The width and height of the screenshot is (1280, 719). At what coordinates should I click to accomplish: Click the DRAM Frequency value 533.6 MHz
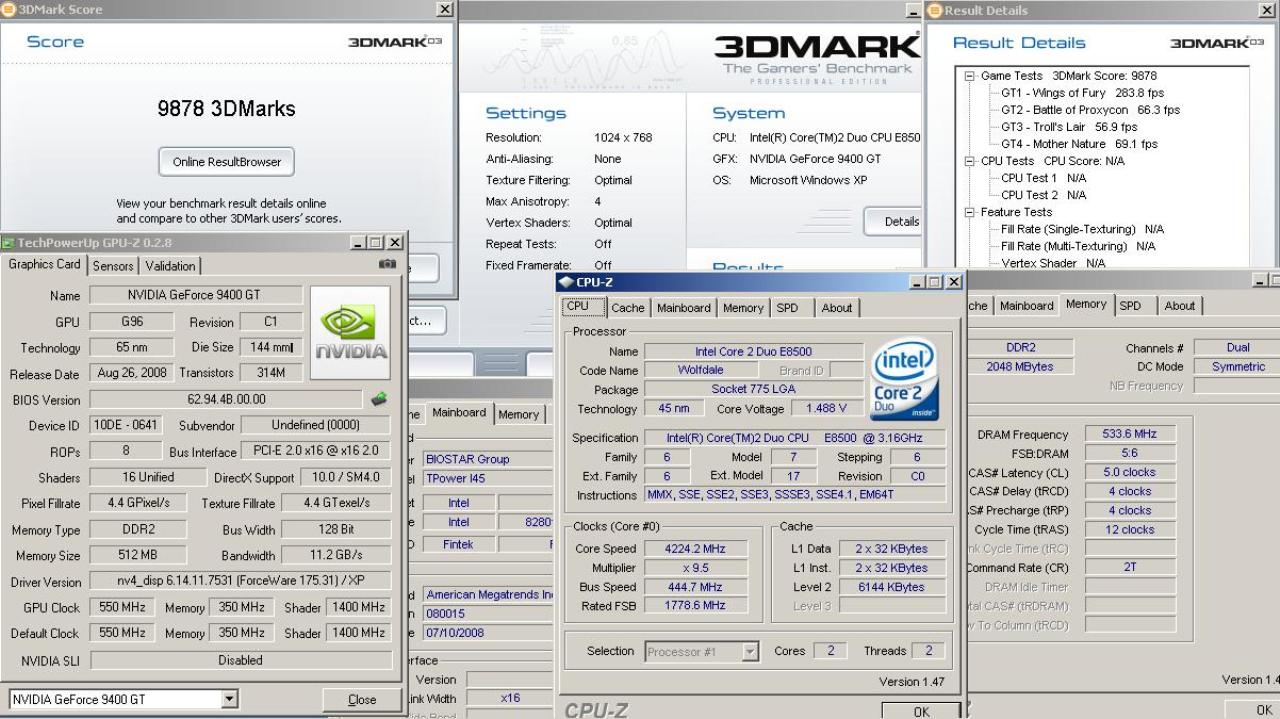(1130, 435)
